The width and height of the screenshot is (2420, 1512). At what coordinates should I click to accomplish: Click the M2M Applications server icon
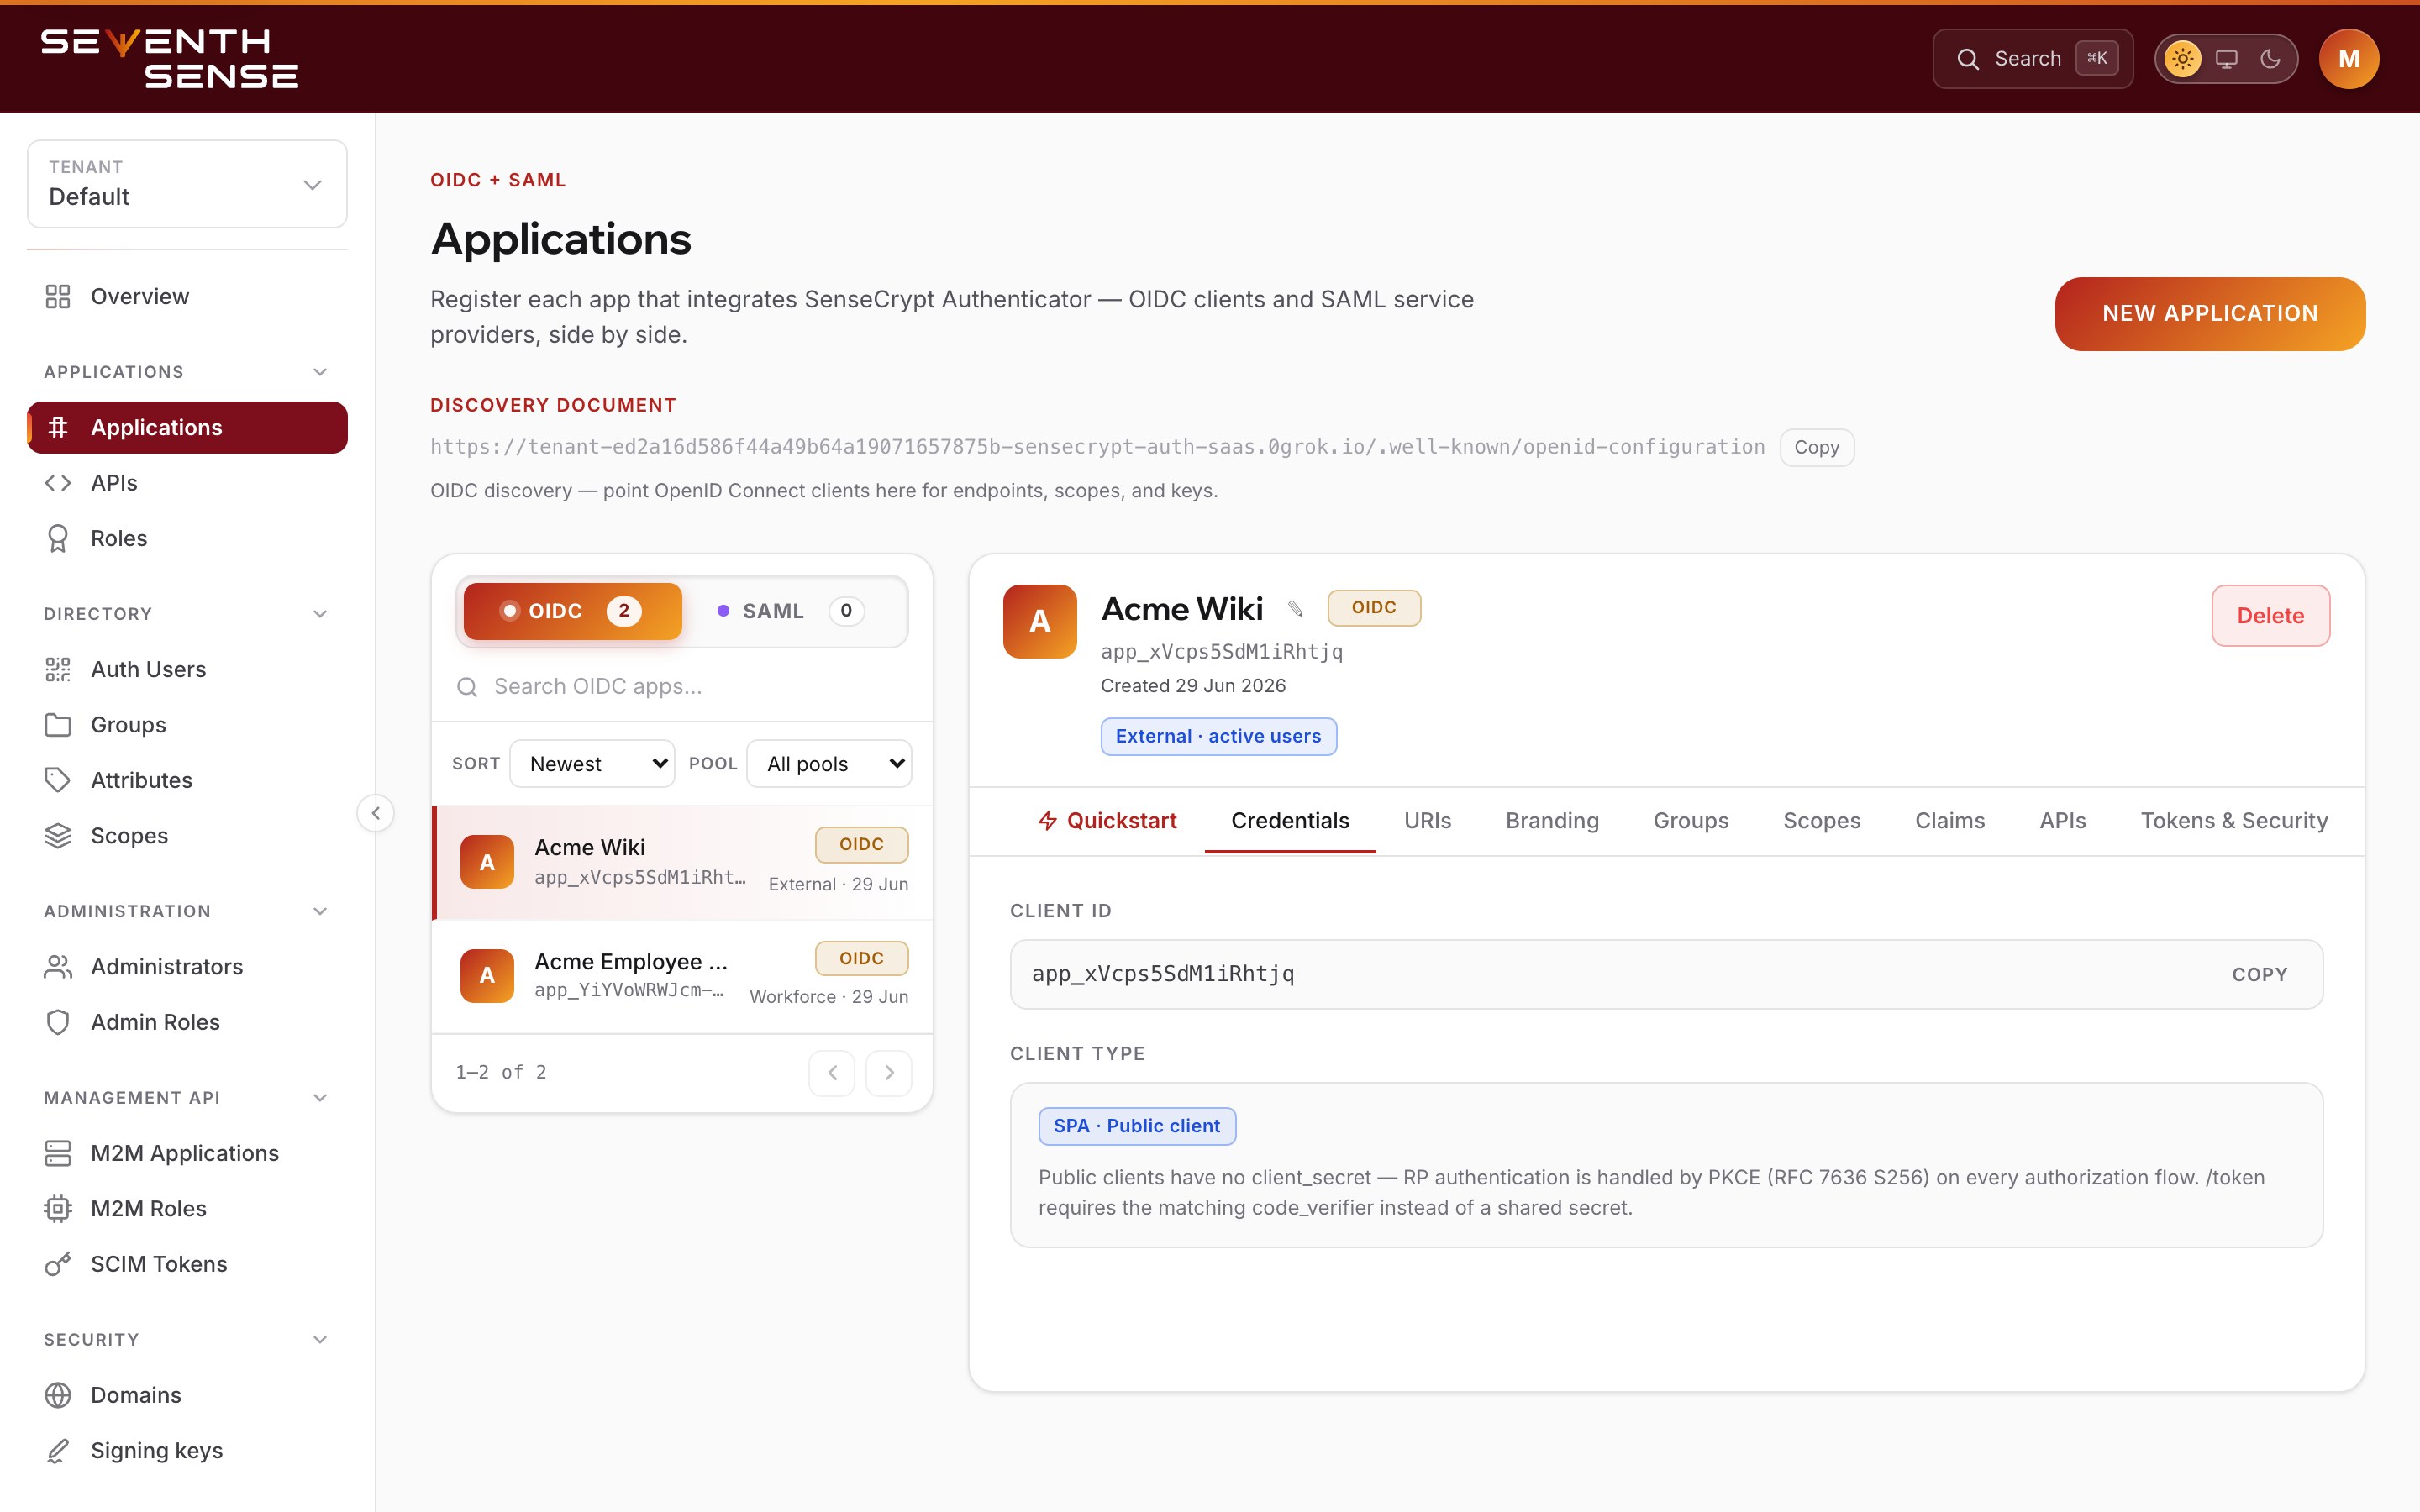pyautogui.click(x=58, y=1153)
